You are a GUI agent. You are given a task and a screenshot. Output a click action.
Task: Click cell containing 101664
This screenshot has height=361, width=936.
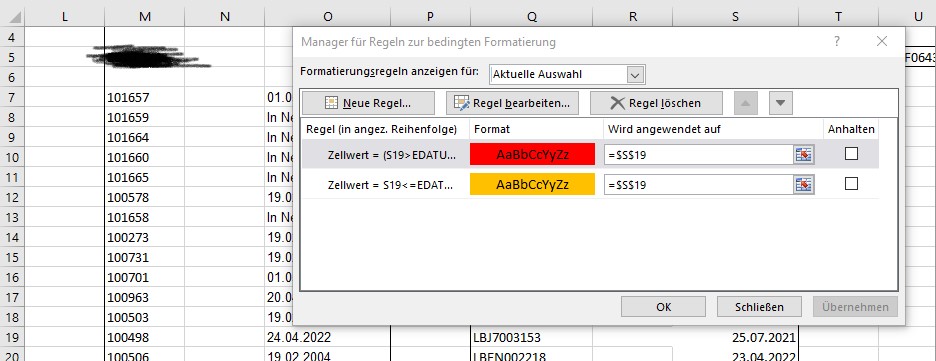tap(144, 137)
